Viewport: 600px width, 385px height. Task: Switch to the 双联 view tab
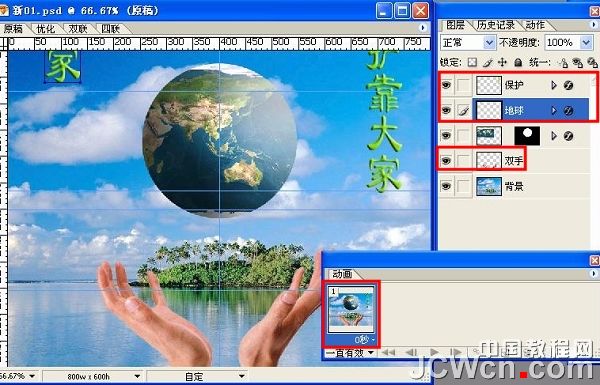[78, 29]
